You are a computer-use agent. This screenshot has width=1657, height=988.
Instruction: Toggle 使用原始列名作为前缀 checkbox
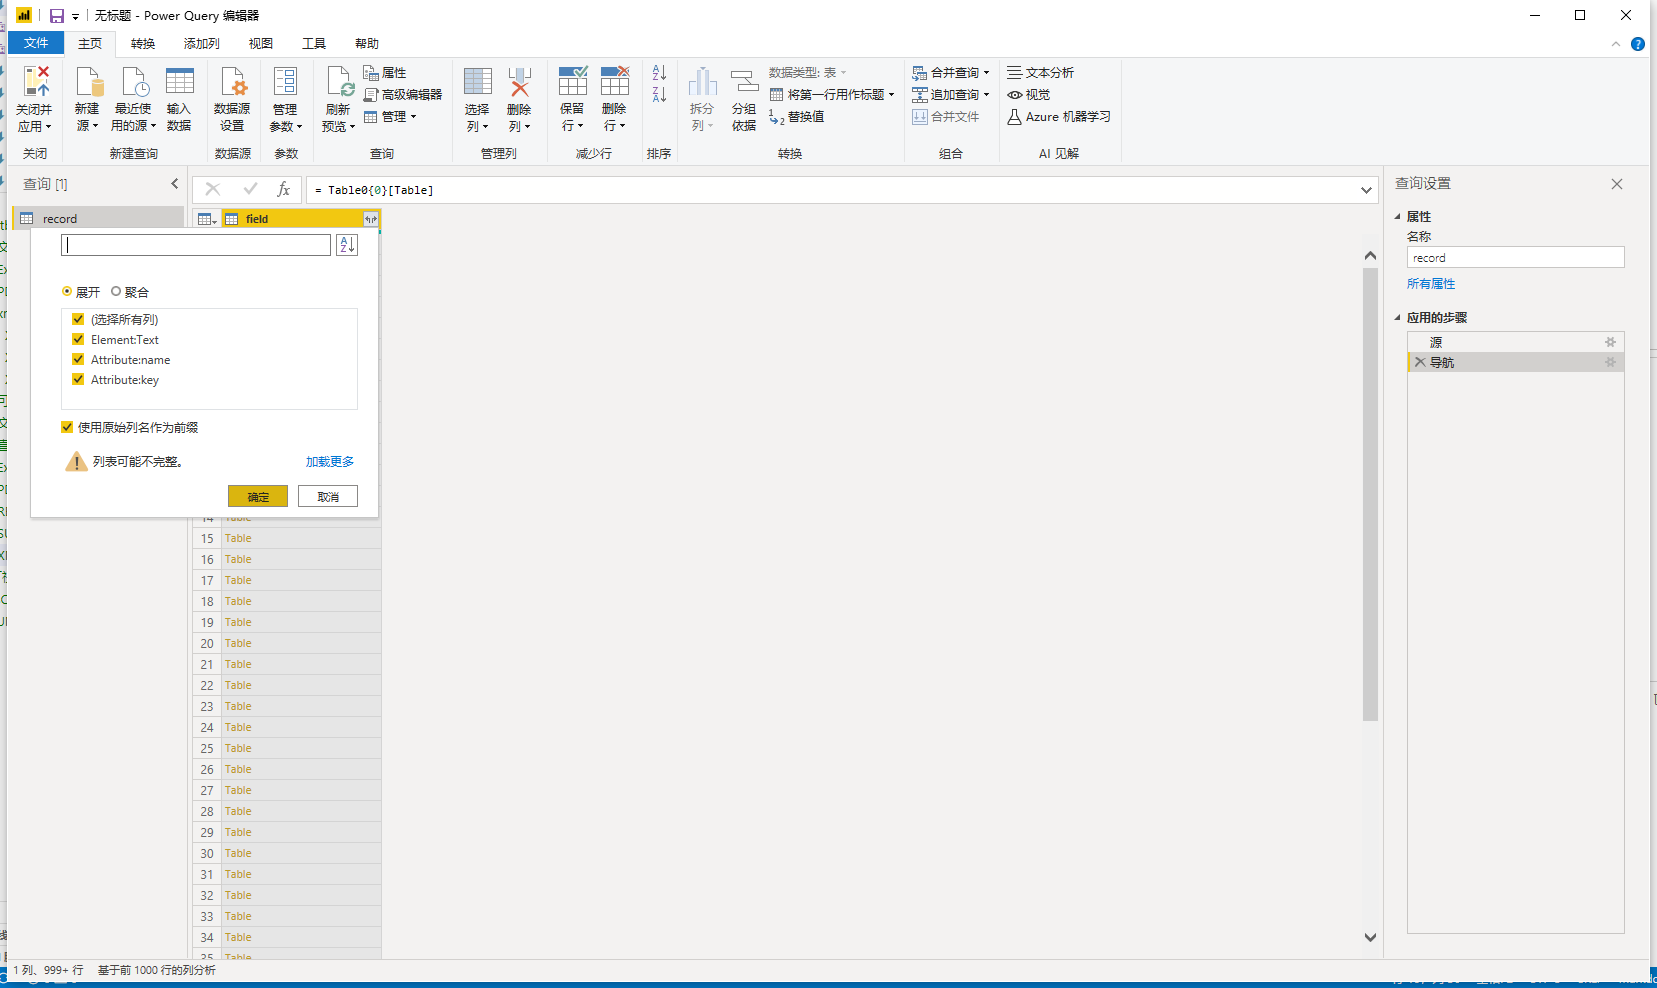point(67,428)
